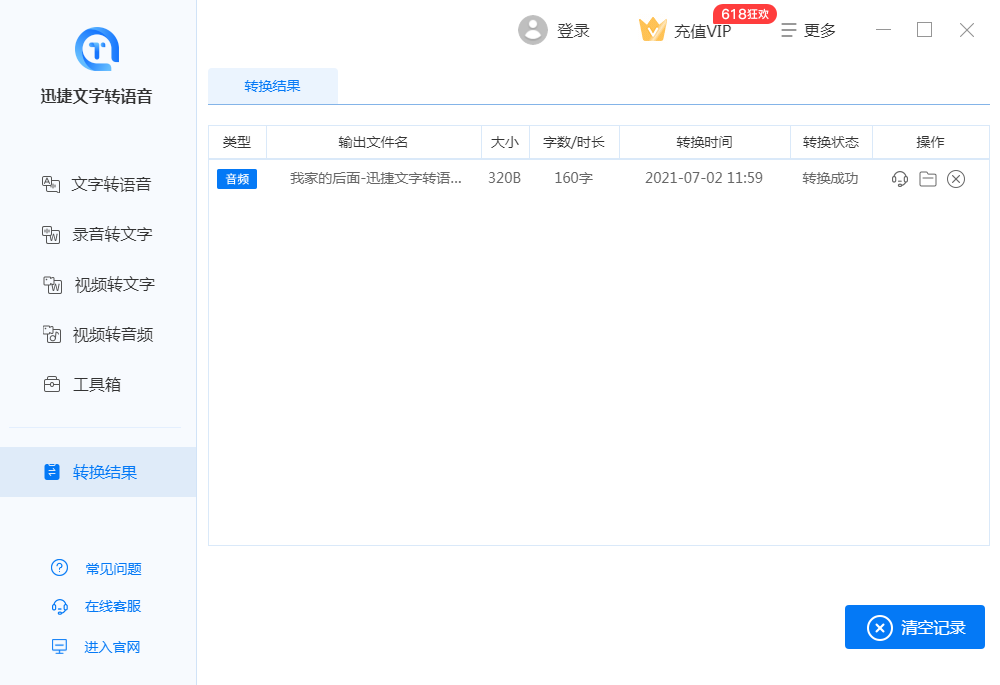
Task: Open the 在线客服 link
Action: 113,606
